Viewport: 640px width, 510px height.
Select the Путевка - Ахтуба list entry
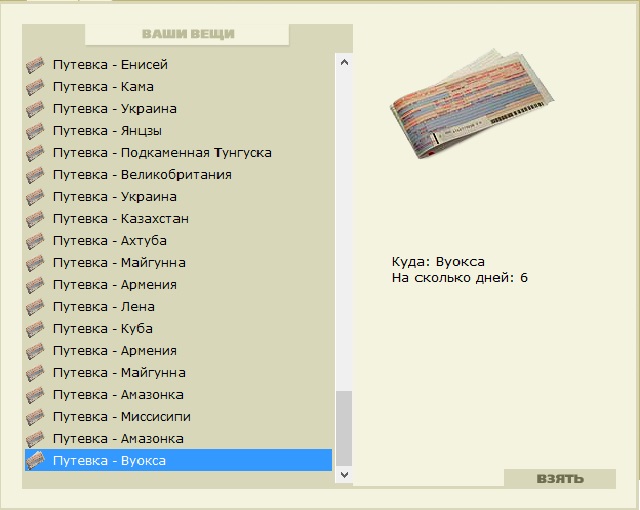(110, 241)
